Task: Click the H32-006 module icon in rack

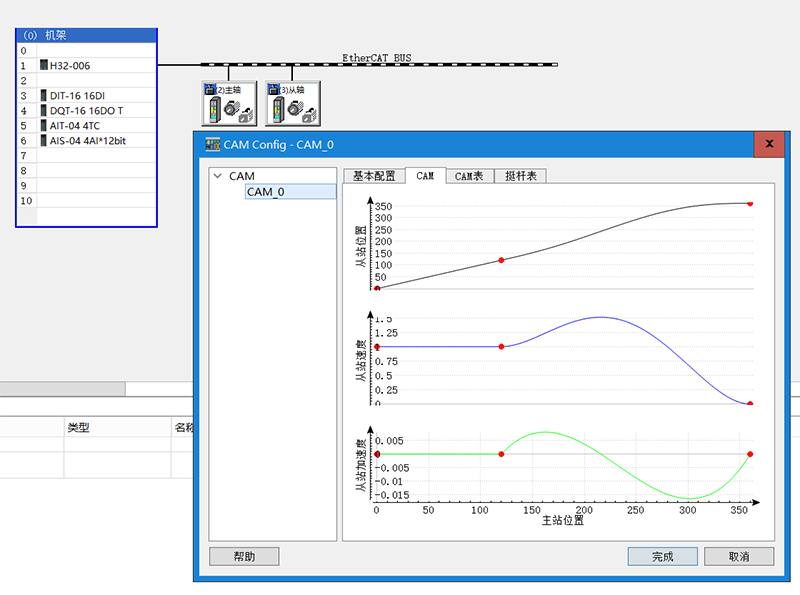Action: [x=44, y=65]
